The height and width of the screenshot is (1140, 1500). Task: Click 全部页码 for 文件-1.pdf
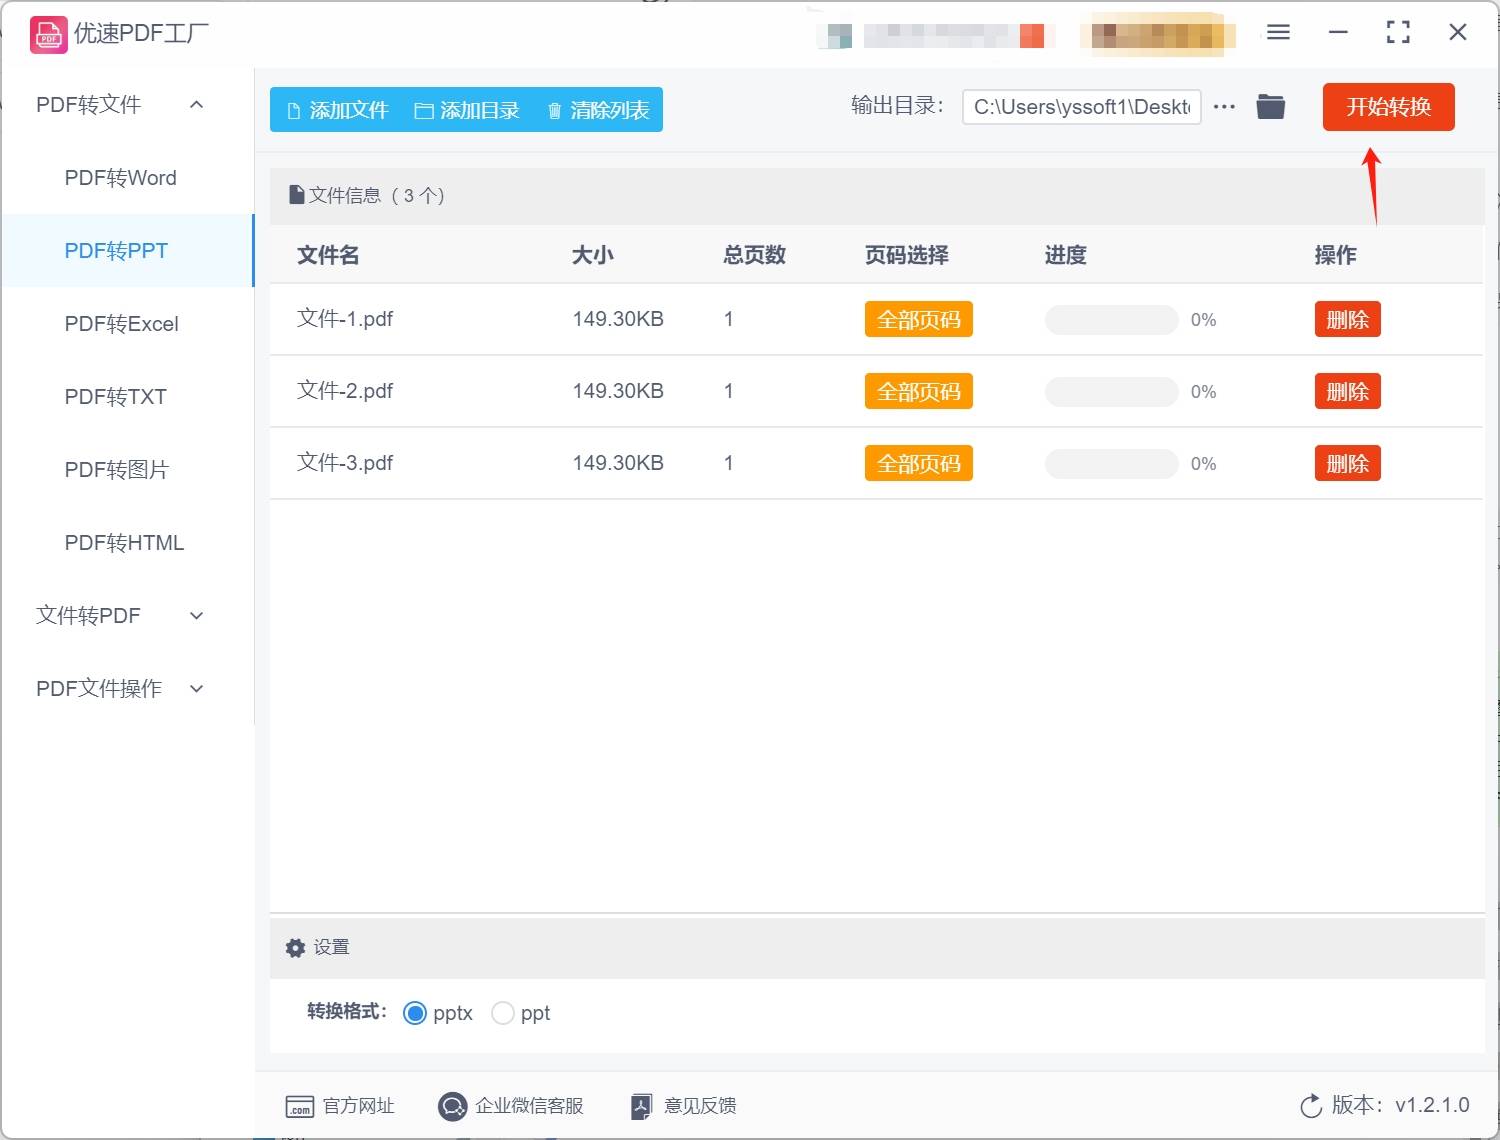tap(918, 320)
